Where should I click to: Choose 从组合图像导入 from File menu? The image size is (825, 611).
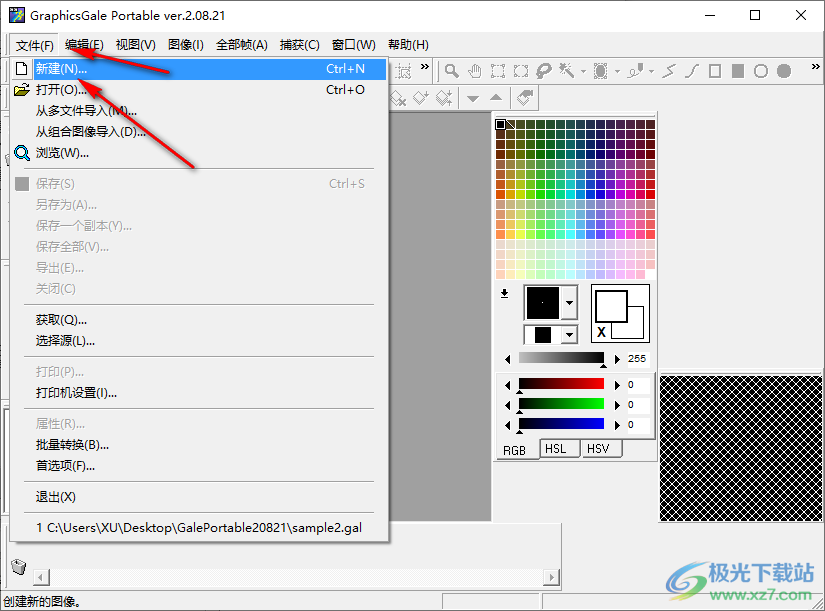coord(199,132)
